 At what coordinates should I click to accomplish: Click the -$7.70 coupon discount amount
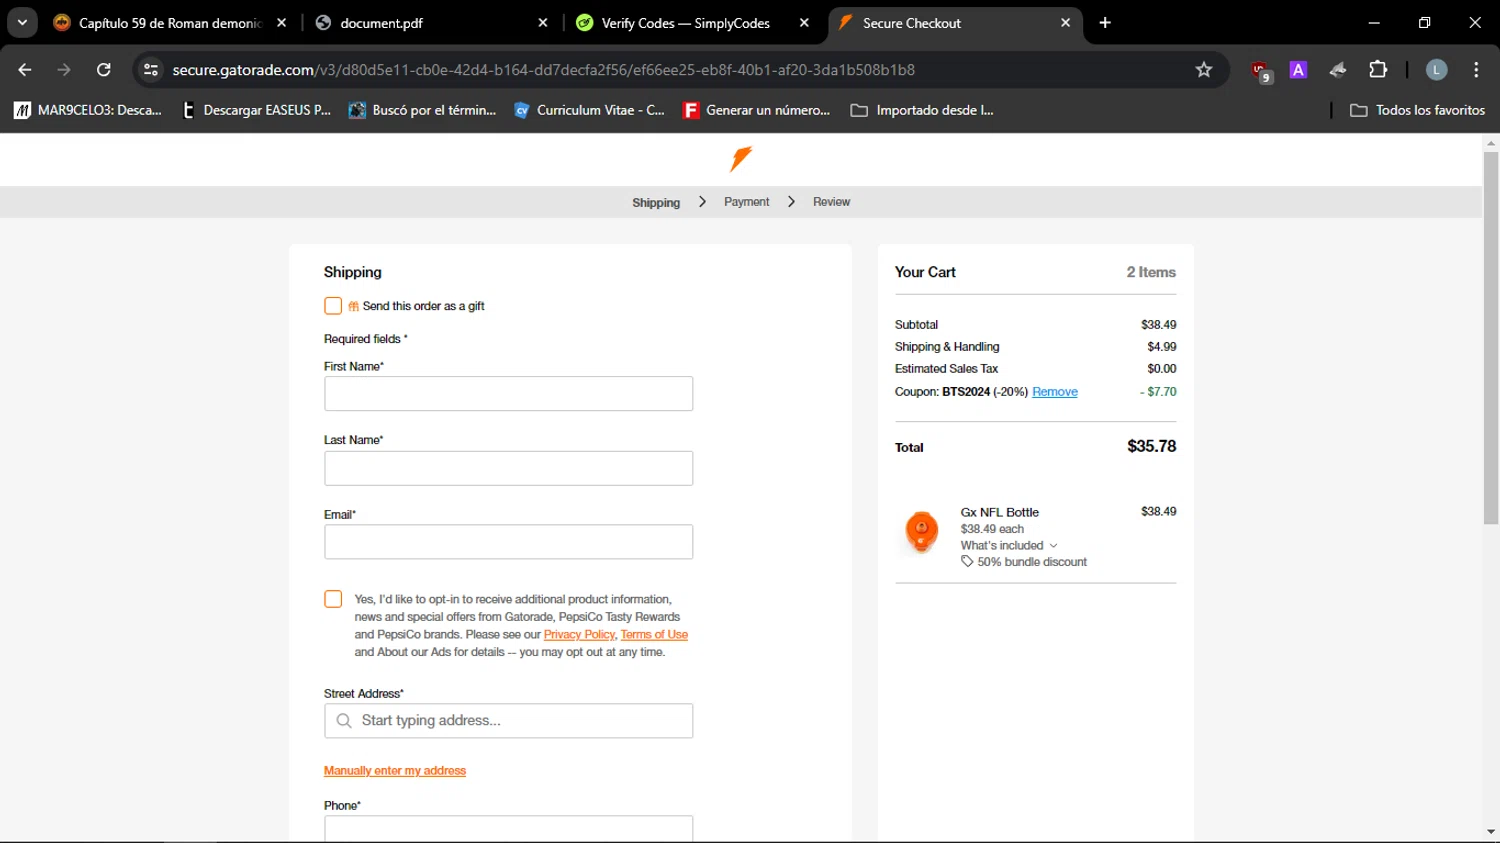tap(1158, 392)
